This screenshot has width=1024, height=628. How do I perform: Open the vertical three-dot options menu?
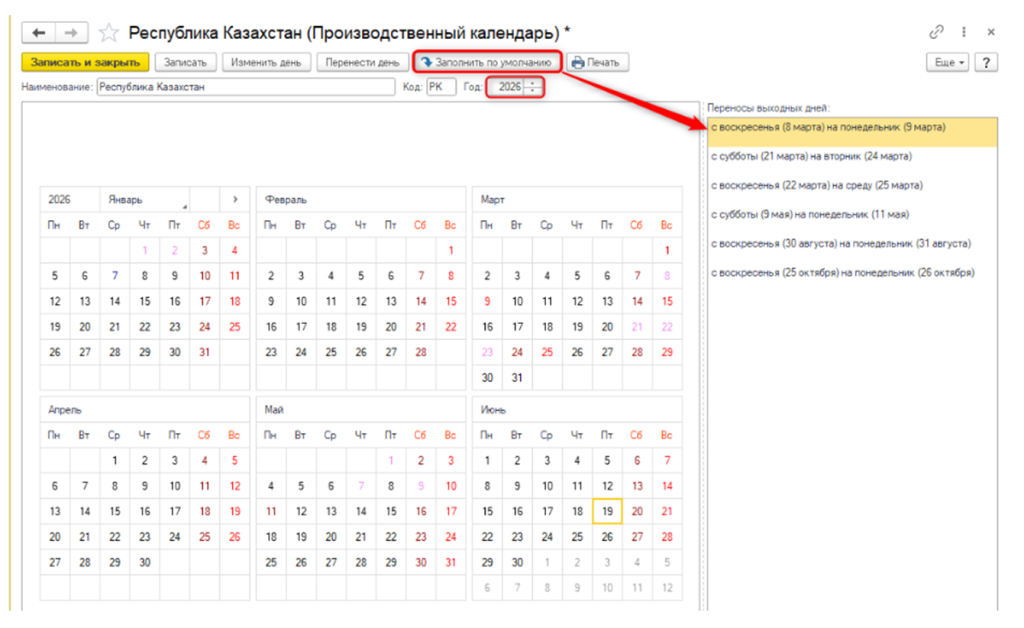[964, 32]
